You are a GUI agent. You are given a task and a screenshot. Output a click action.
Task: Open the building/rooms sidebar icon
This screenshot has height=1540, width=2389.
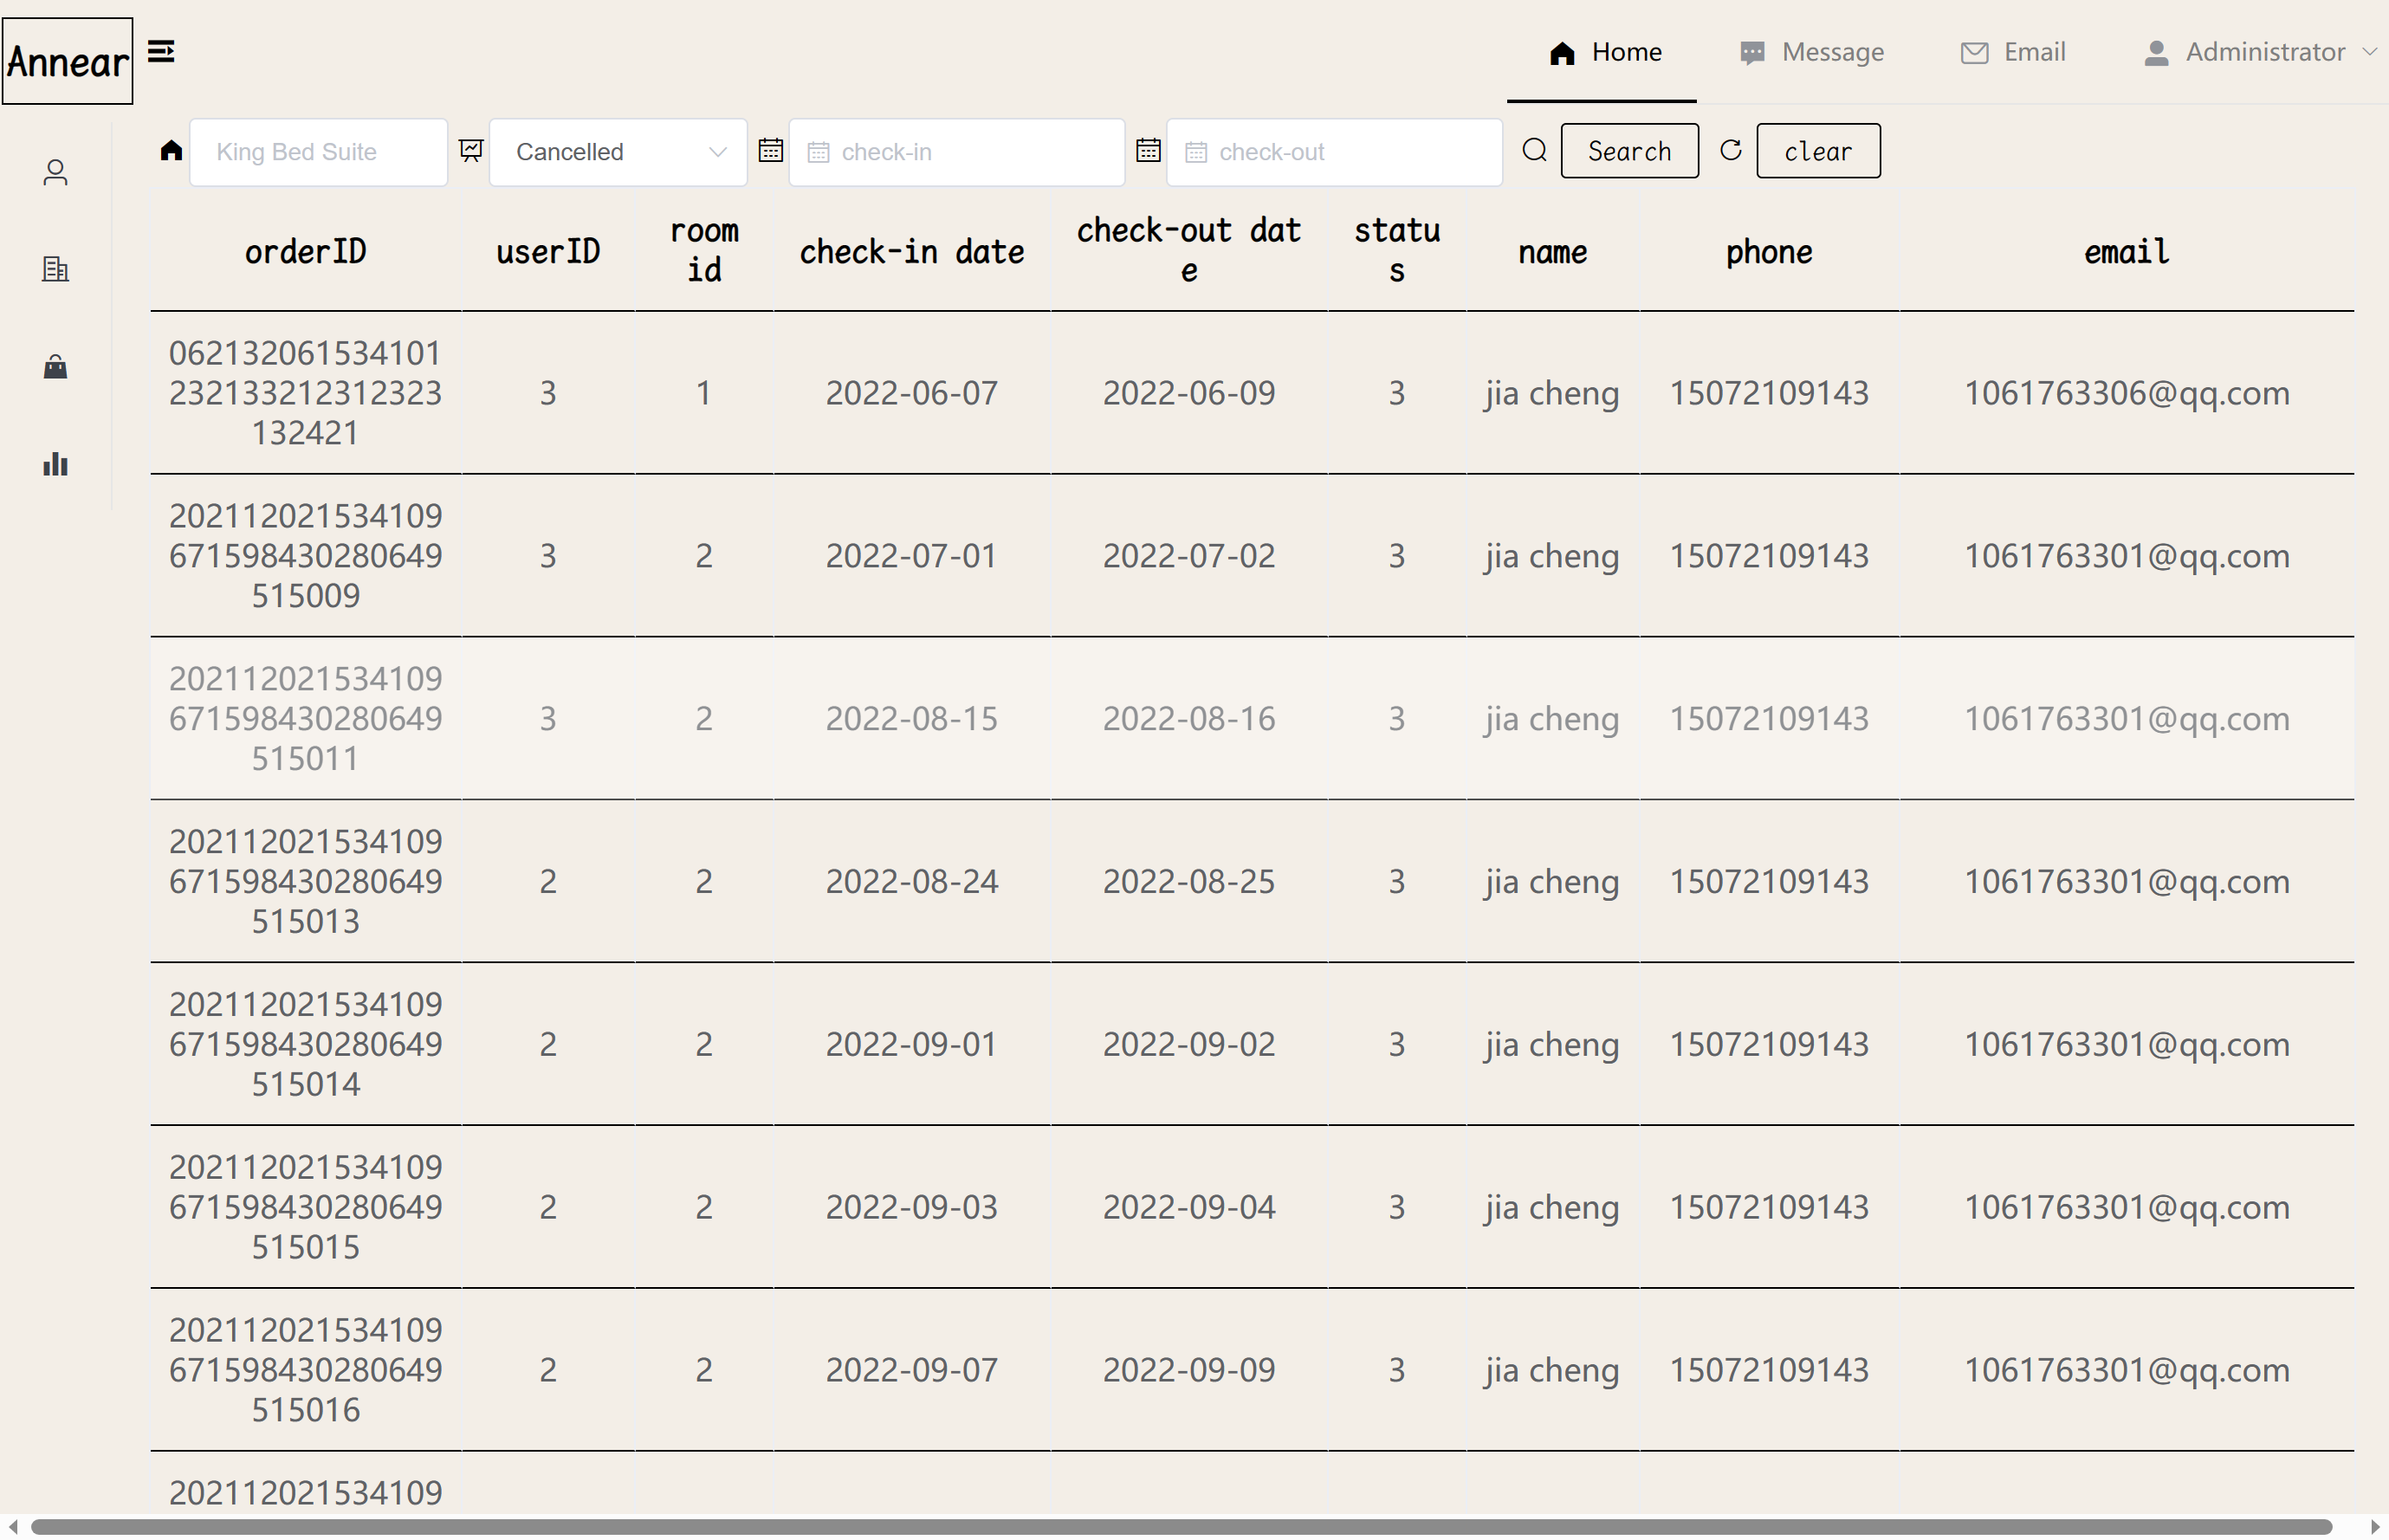click(56, 269)
